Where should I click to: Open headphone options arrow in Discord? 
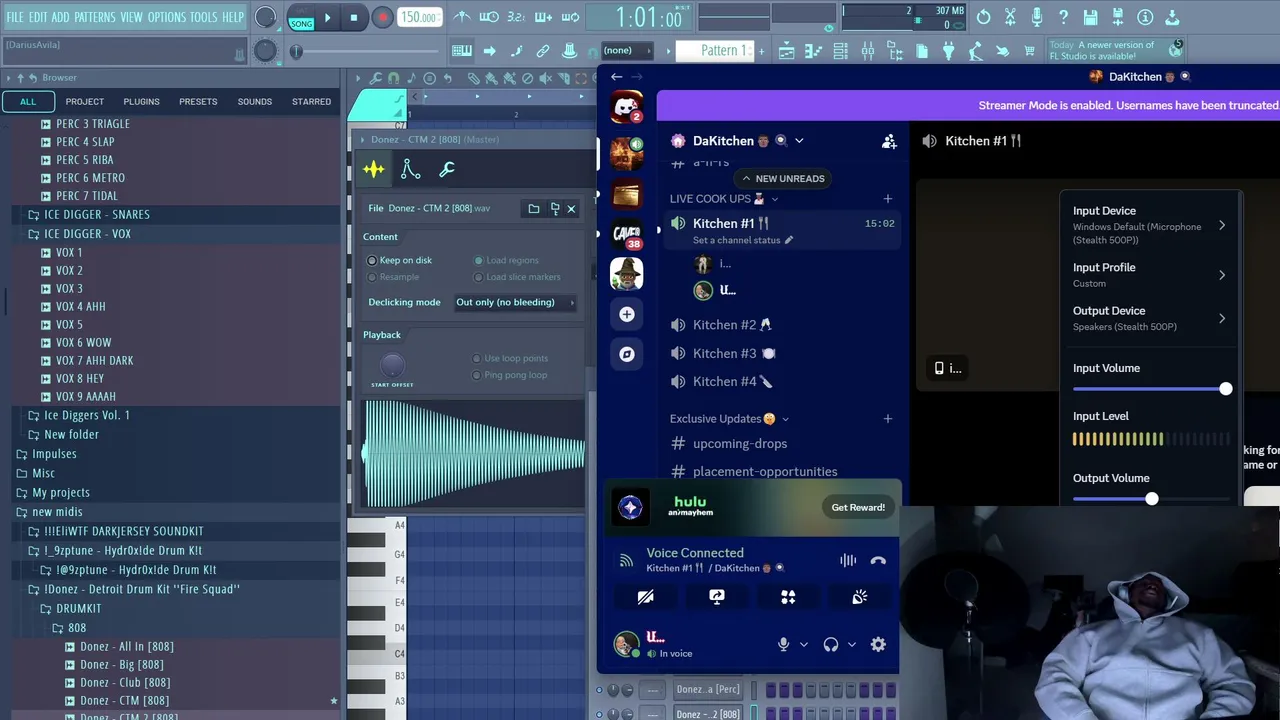click(852, 645)
